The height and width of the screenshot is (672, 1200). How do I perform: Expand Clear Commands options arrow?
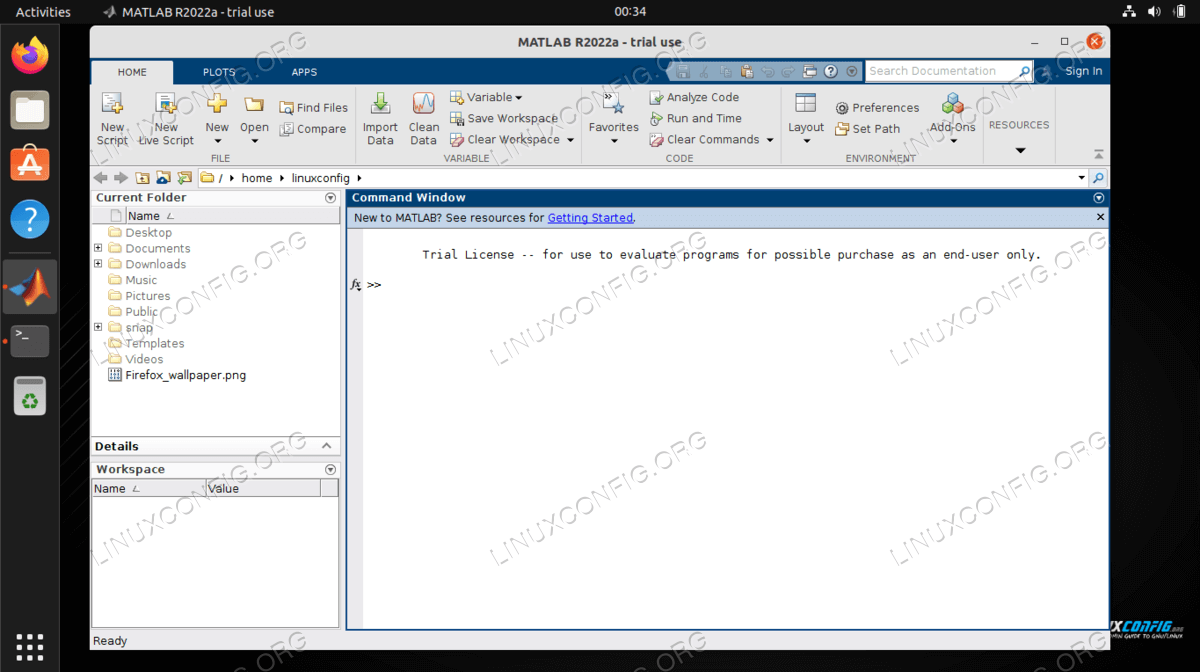pyautogui.click(x=770, y=140)
